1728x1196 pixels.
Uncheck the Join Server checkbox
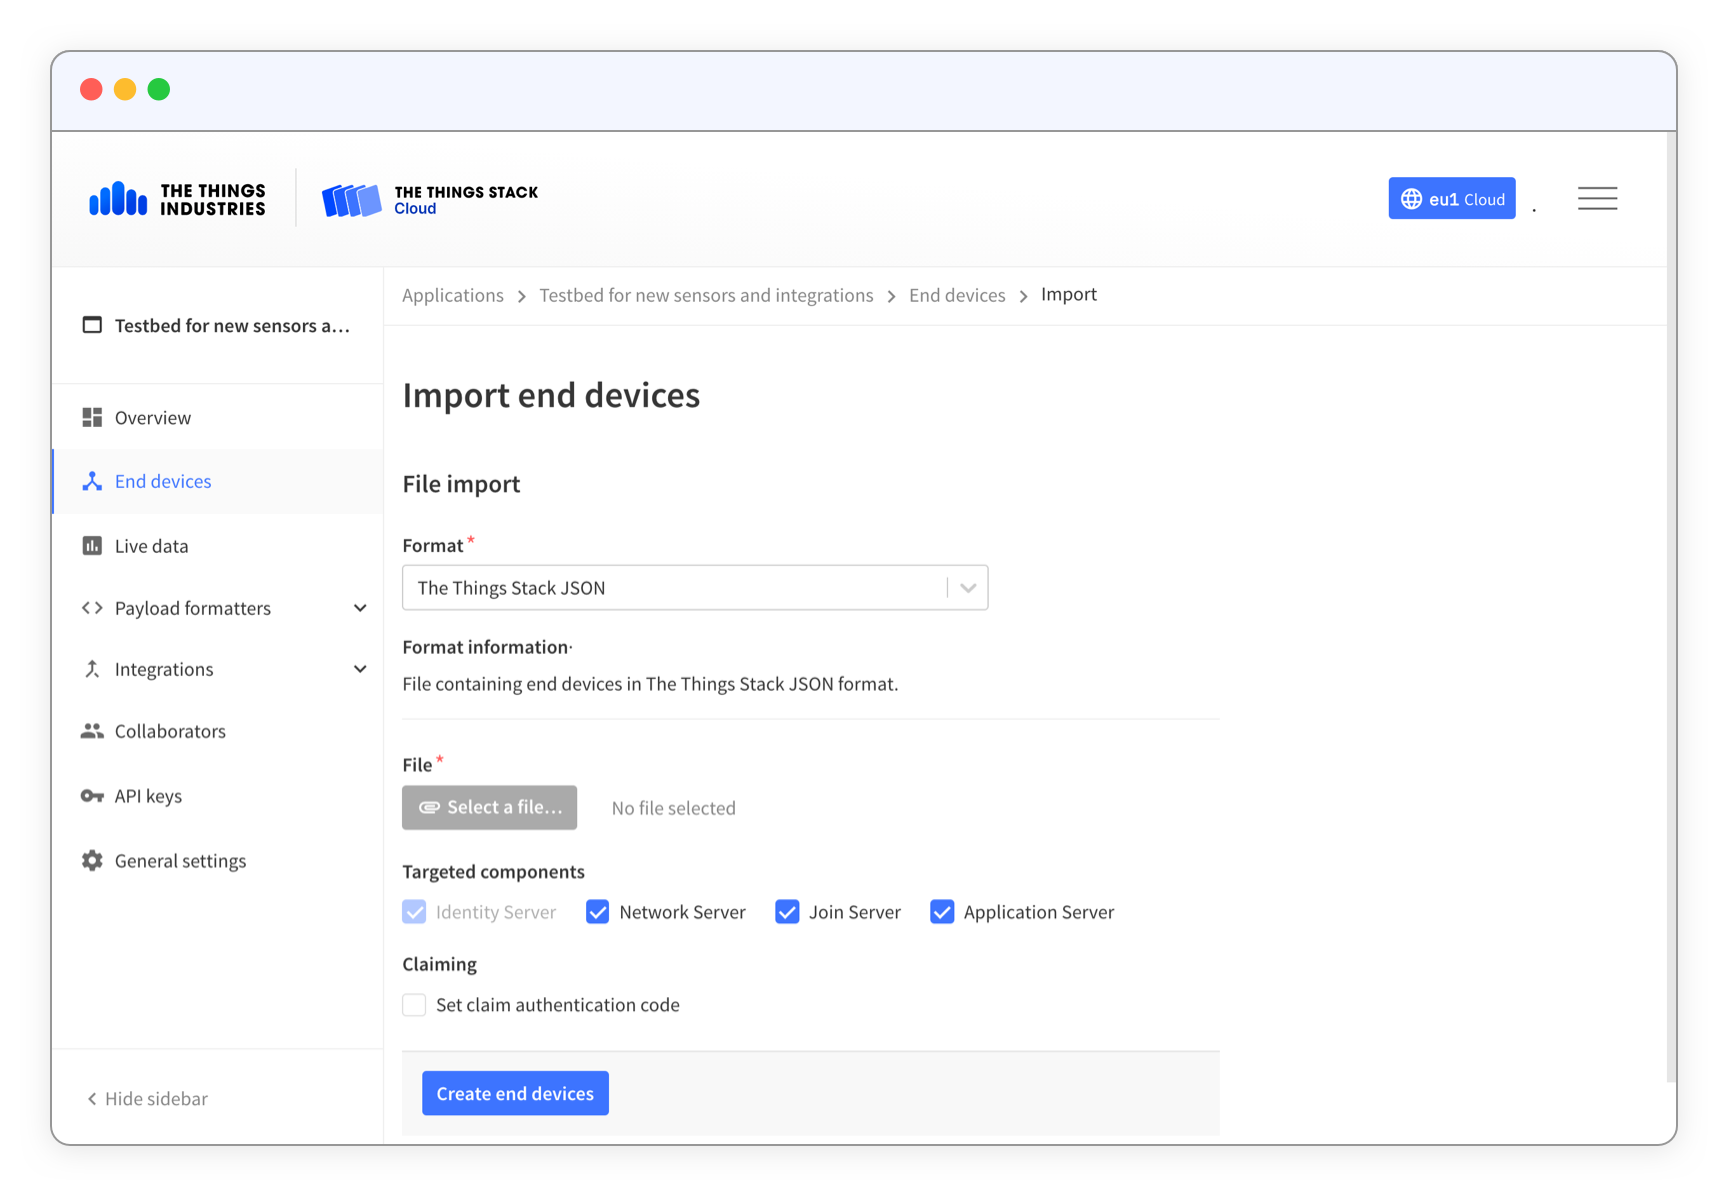[x=787, y=912]
